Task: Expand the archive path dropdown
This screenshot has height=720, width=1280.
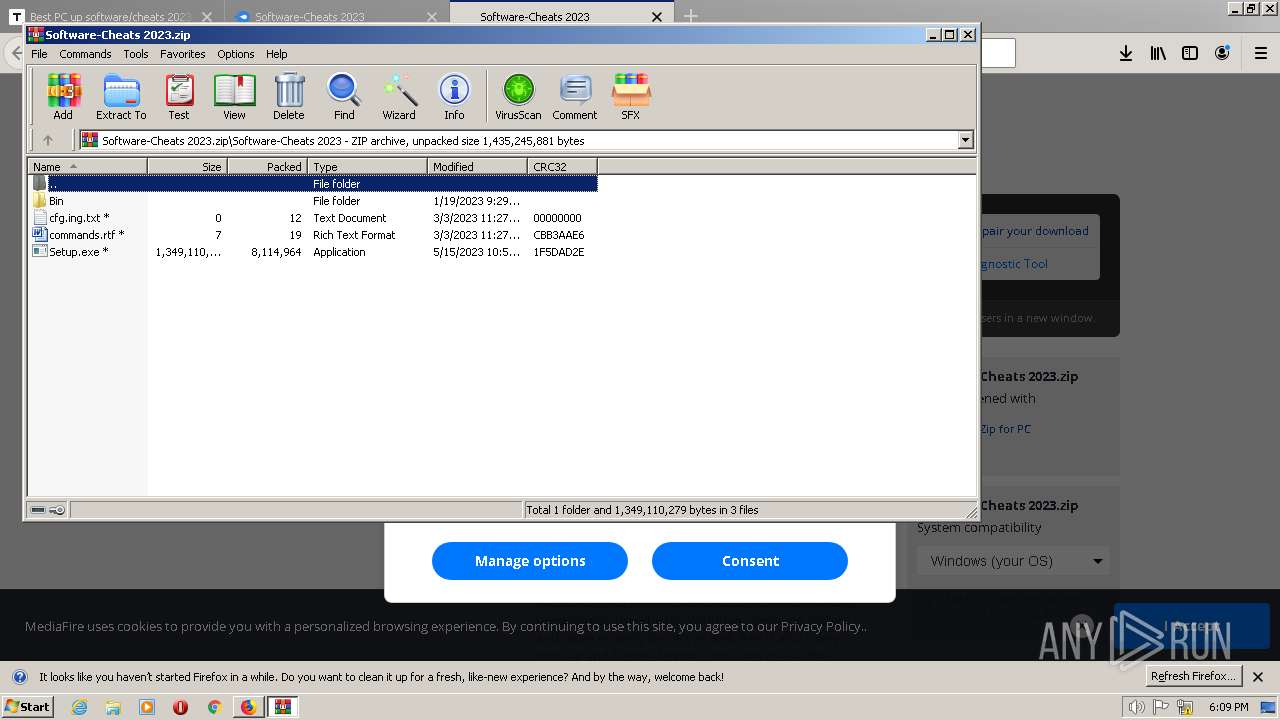Action: click(966, 141)
